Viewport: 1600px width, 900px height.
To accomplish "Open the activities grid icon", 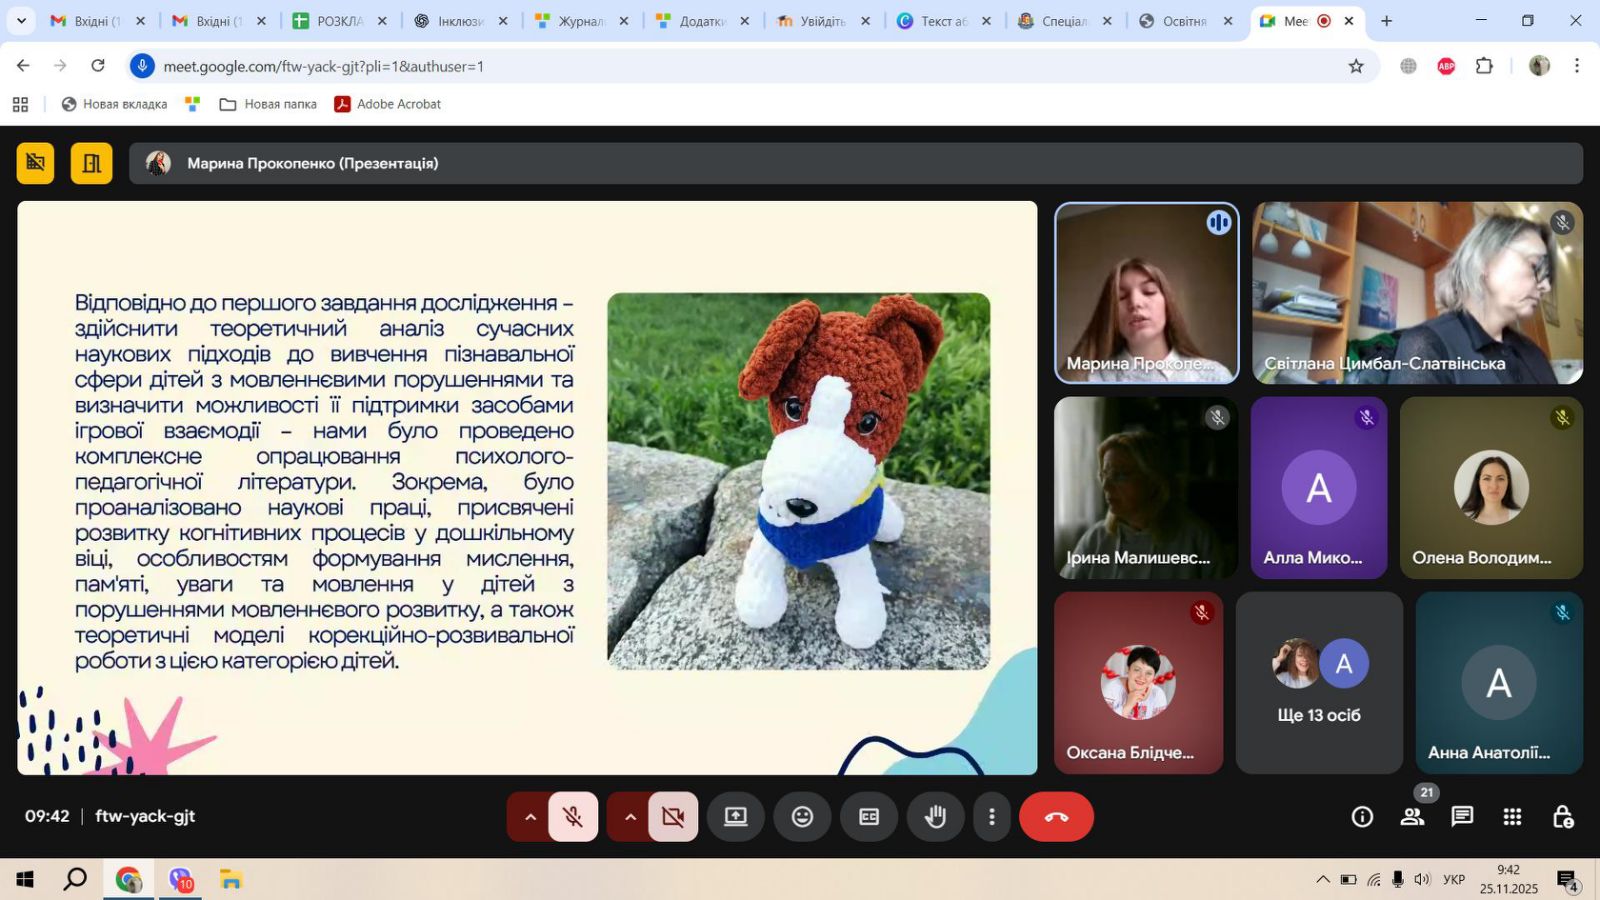I will (1512, 817).
